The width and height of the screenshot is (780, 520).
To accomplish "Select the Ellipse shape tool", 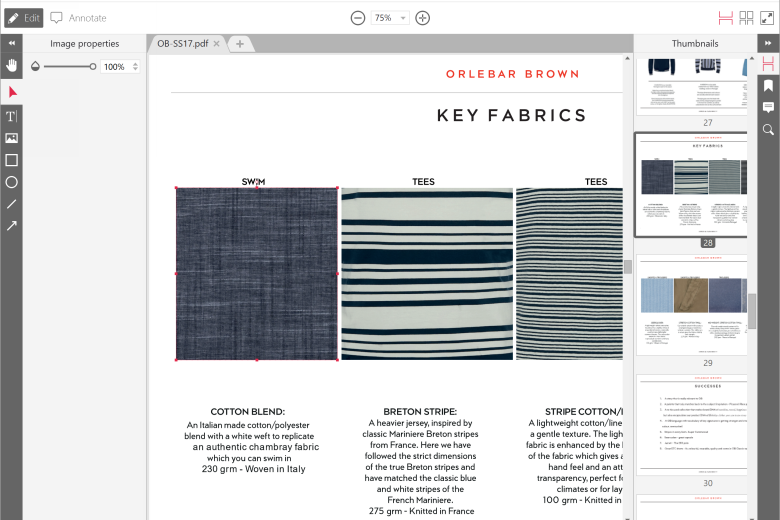I will point(11,182).
